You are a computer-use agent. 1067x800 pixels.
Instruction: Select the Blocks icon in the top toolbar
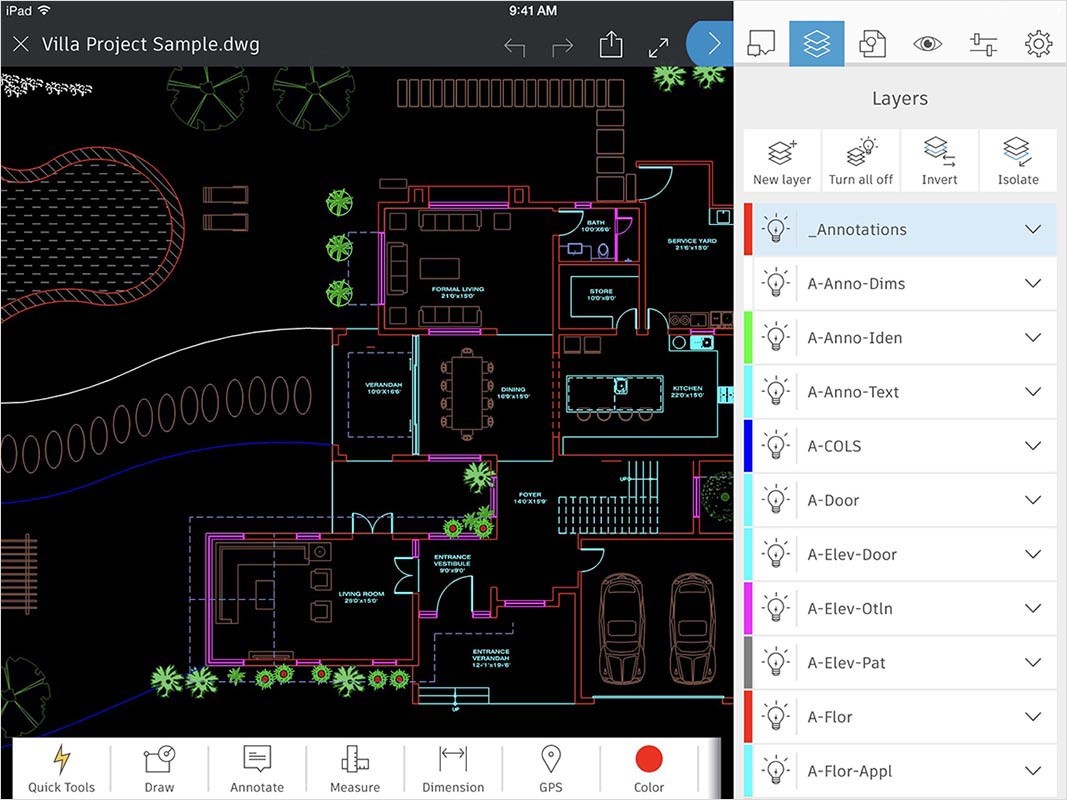[872, 43]
